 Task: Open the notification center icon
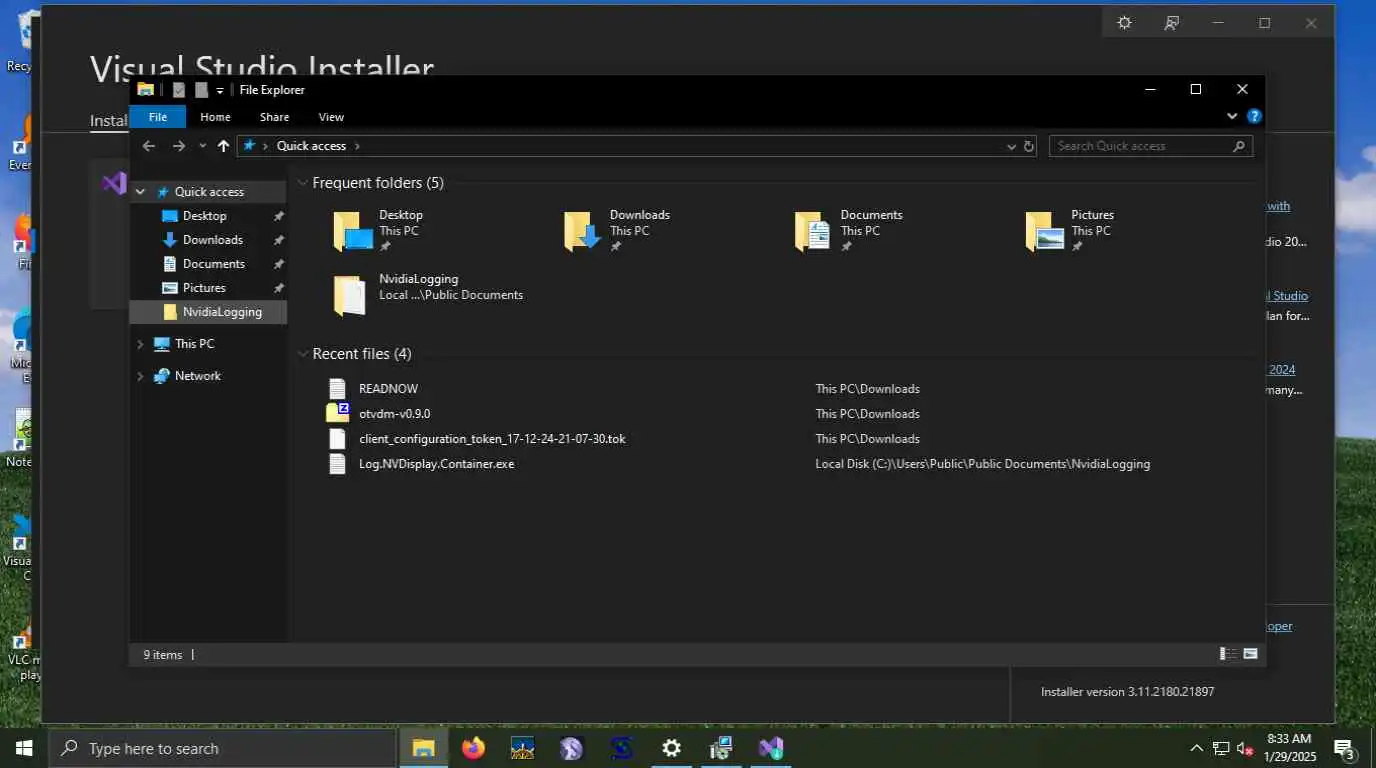(1344, 748)
